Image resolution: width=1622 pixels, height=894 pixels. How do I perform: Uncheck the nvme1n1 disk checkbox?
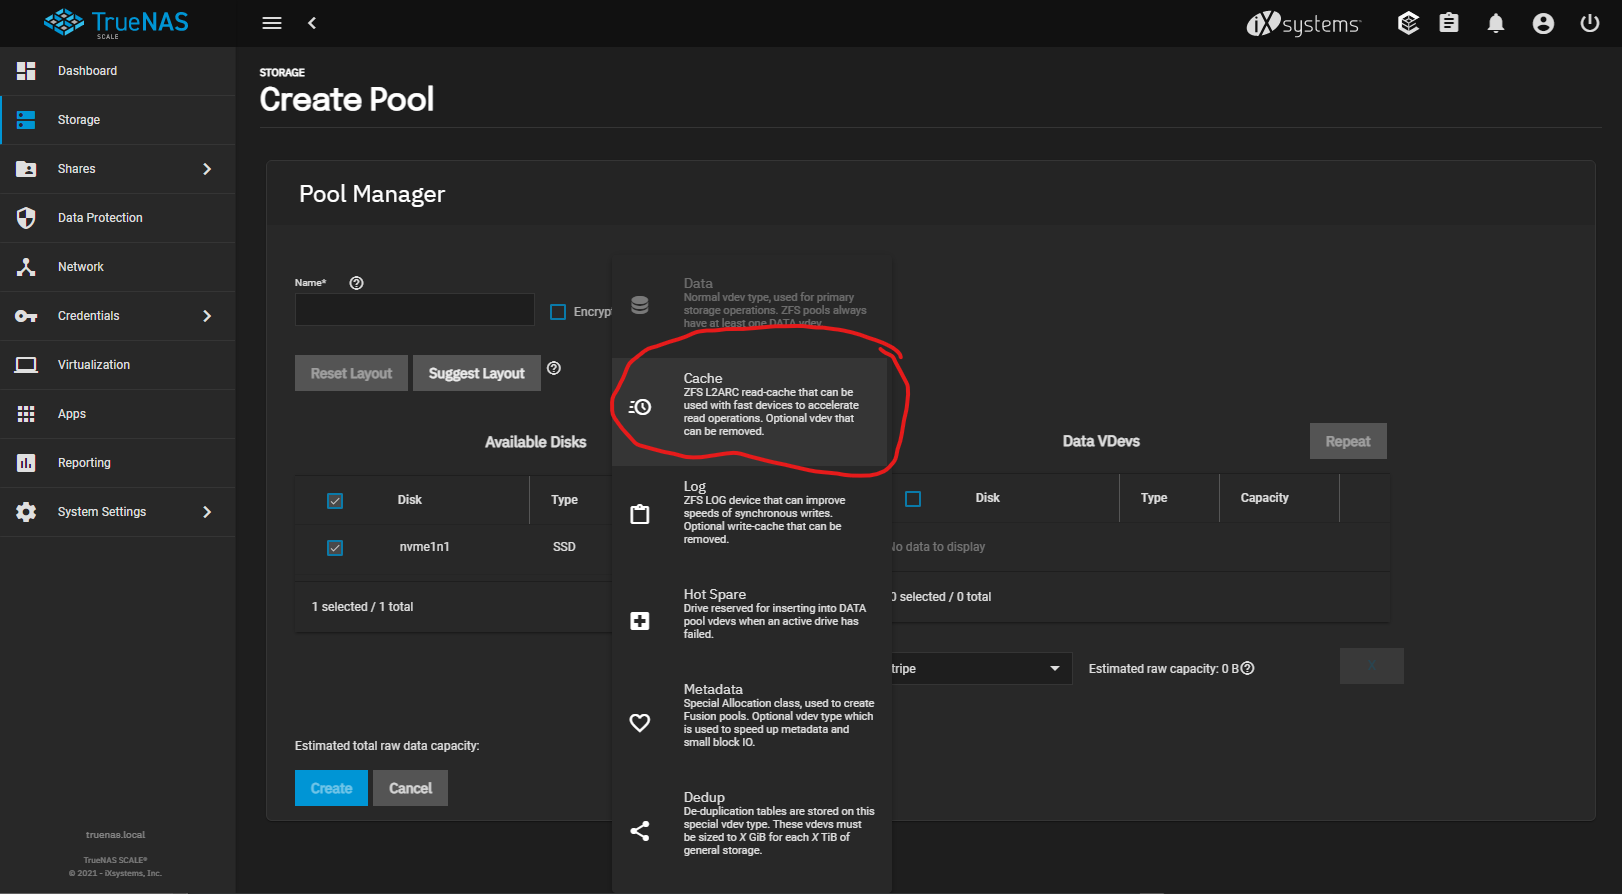tap(335, 548)
